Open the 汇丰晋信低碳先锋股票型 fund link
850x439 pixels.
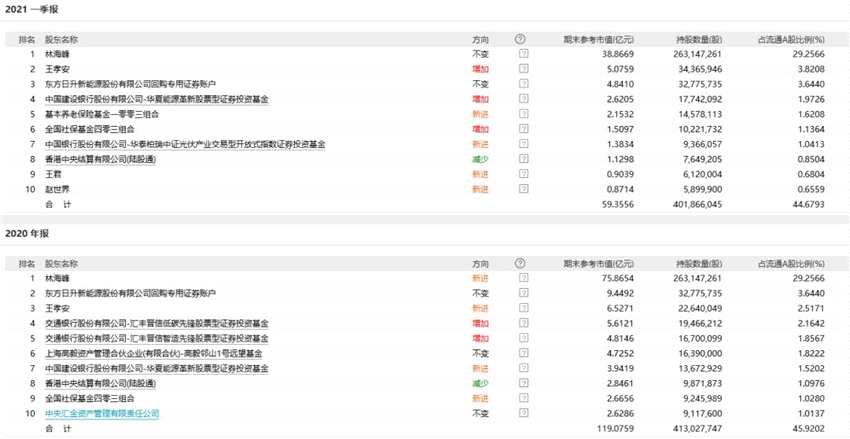pyautogui.click(x=157, y=323)
